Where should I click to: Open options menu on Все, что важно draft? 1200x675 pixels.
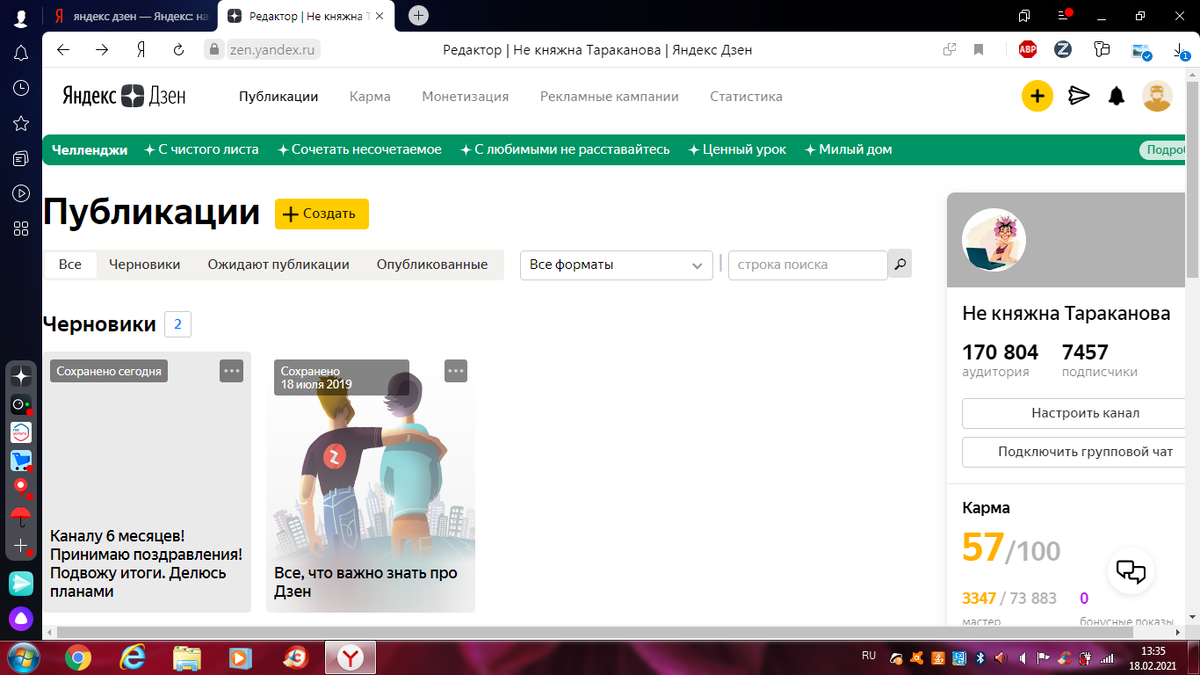click(456, 371)
